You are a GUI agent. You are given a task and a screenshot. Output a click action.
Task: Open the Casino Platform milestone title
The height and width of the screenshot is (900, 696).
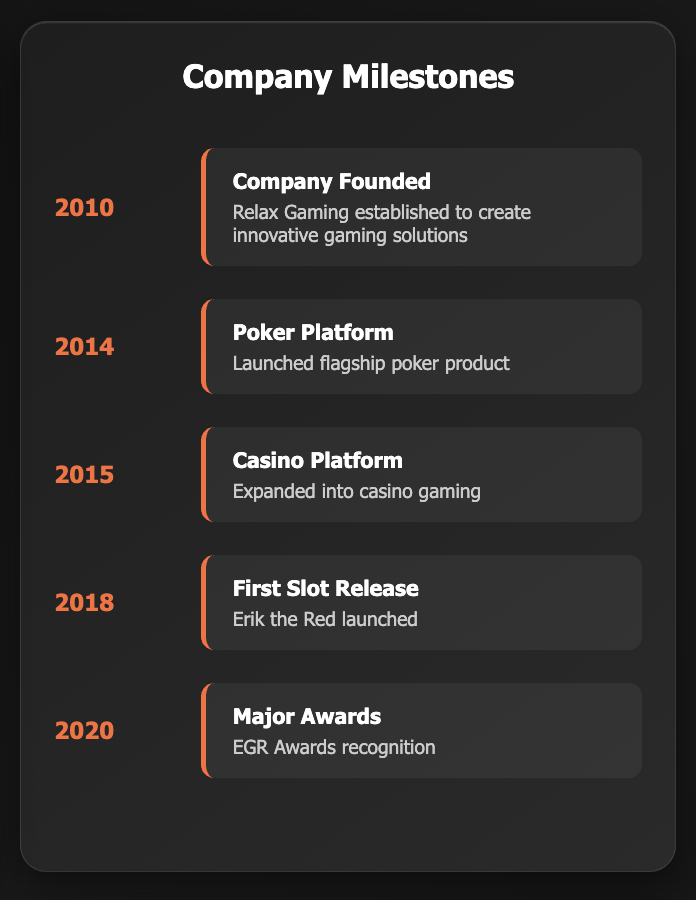pyautogui.click(x=317, y=460)
